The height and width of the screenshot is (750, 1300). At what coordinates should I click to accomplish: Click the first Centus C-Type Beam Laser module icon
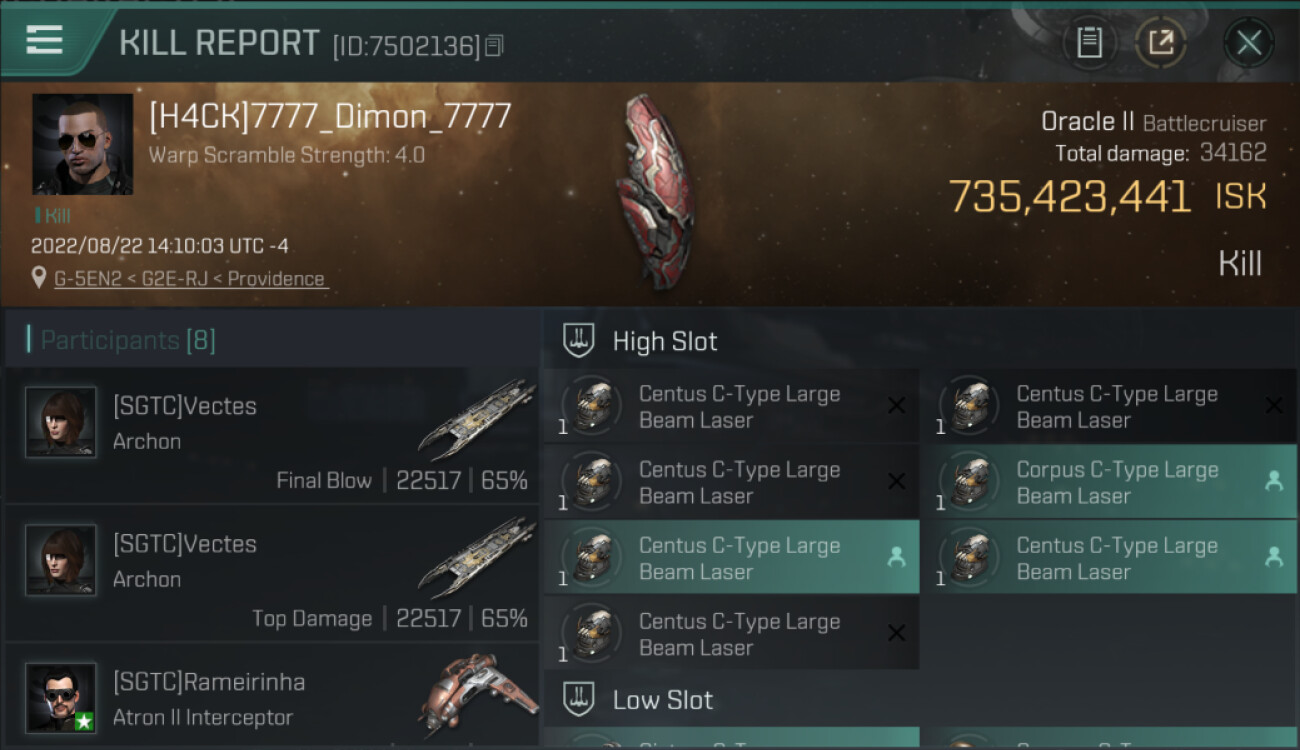click(592, 406)
